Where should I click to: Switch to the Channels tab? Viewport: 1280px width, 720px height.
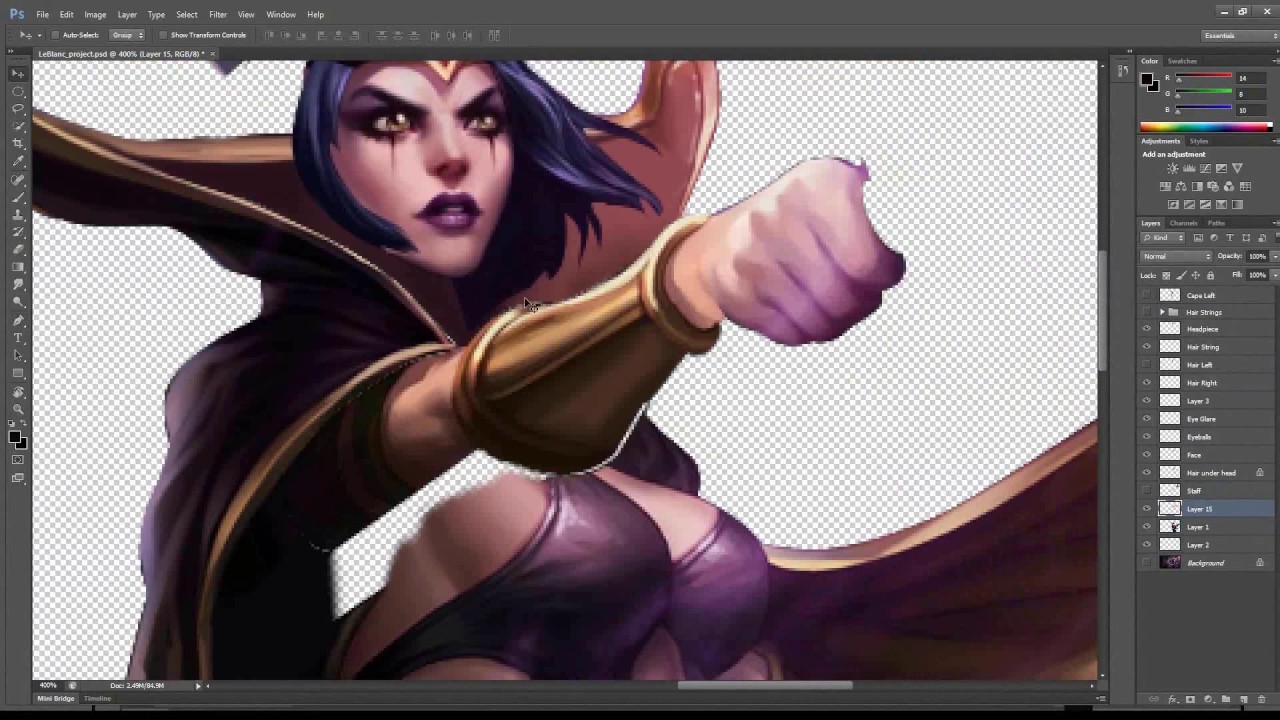pyautogui.click(x=1183, y=223)
